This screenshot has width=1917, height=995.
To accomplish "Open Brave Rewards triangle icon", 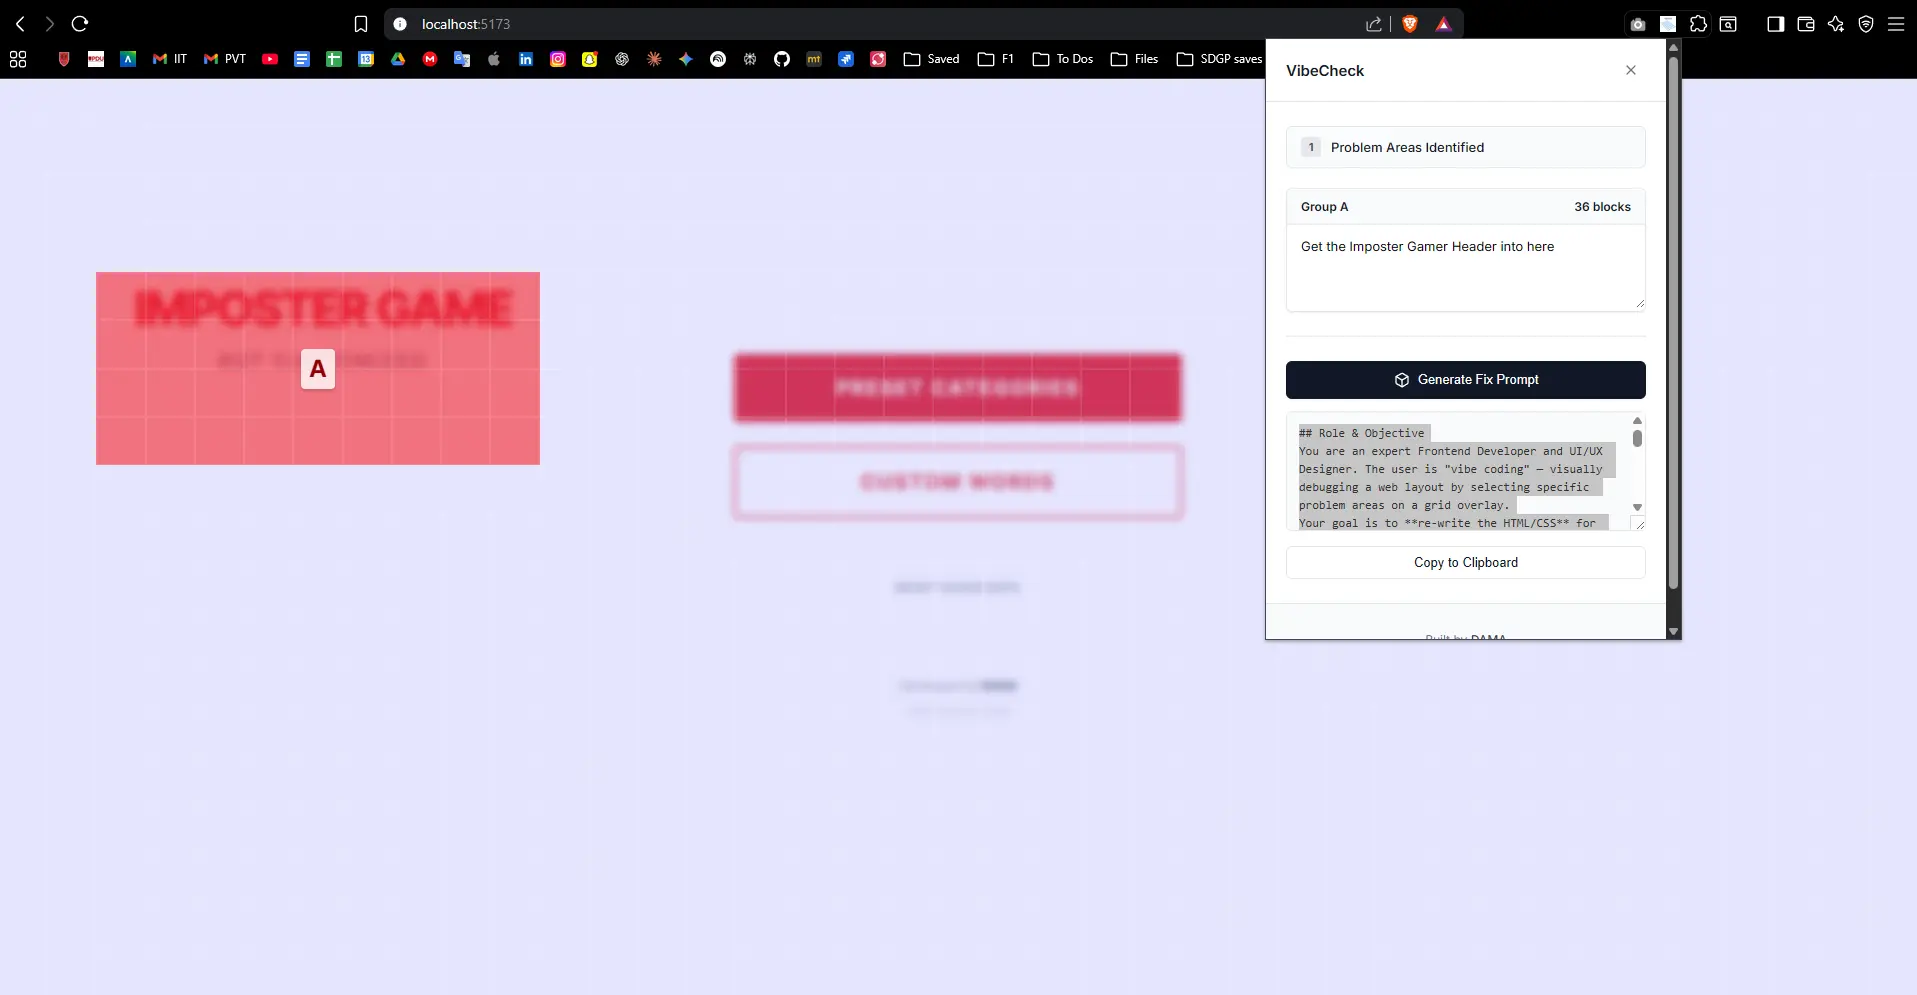I will [1443, 24].
